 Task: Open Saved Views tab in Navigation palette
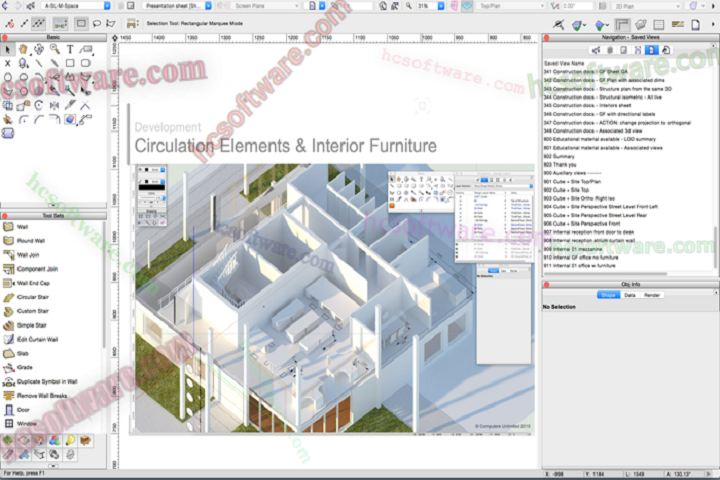click(651, 50)
